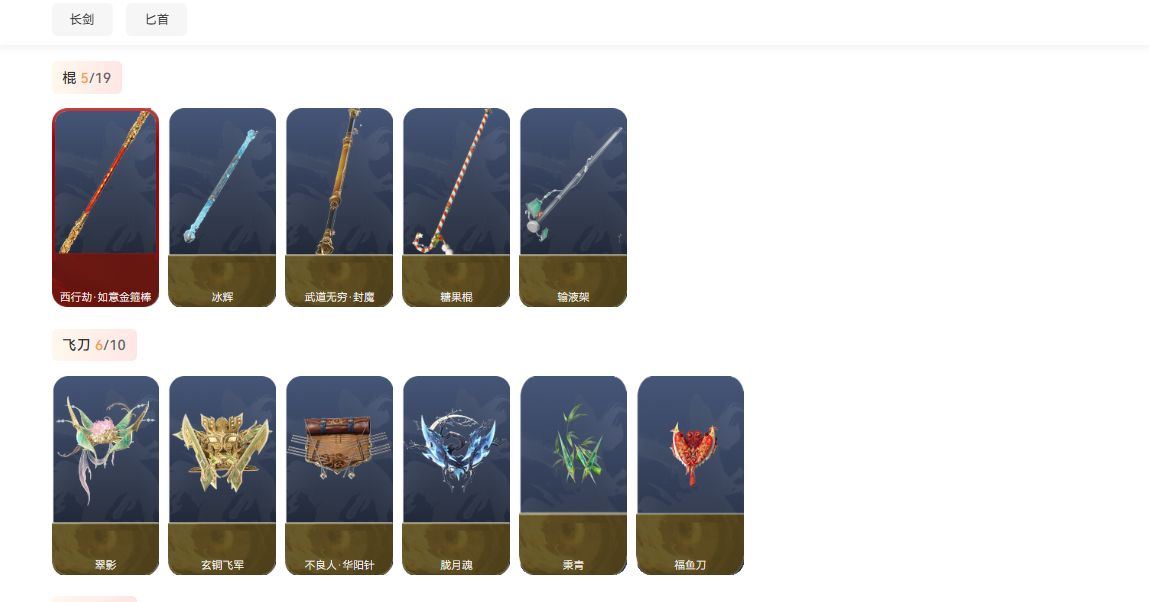
Task: Click the 胧月魂 name label
Action: 457,565
